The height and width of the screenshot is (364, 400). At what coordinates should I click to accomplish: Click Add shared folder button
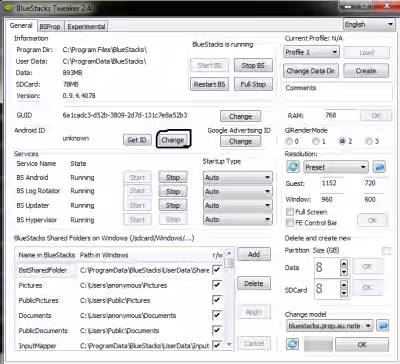pyautogui.click(x=254, y=254)
